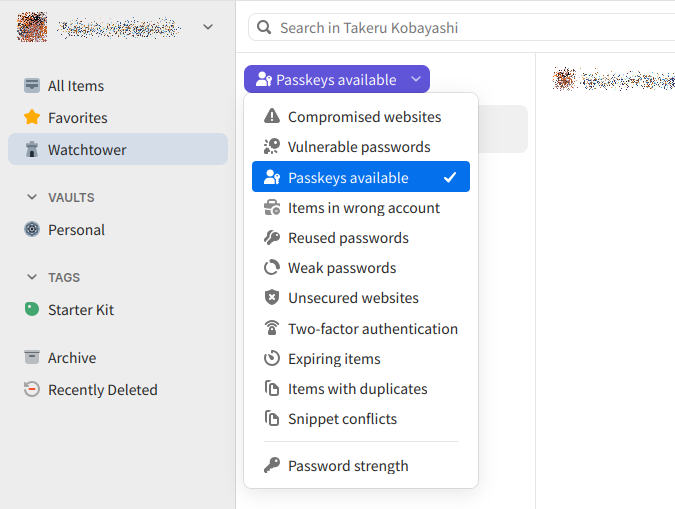Select the Favorites star icon
This screenshot has height=509, width=675.
tap(32, 117)
